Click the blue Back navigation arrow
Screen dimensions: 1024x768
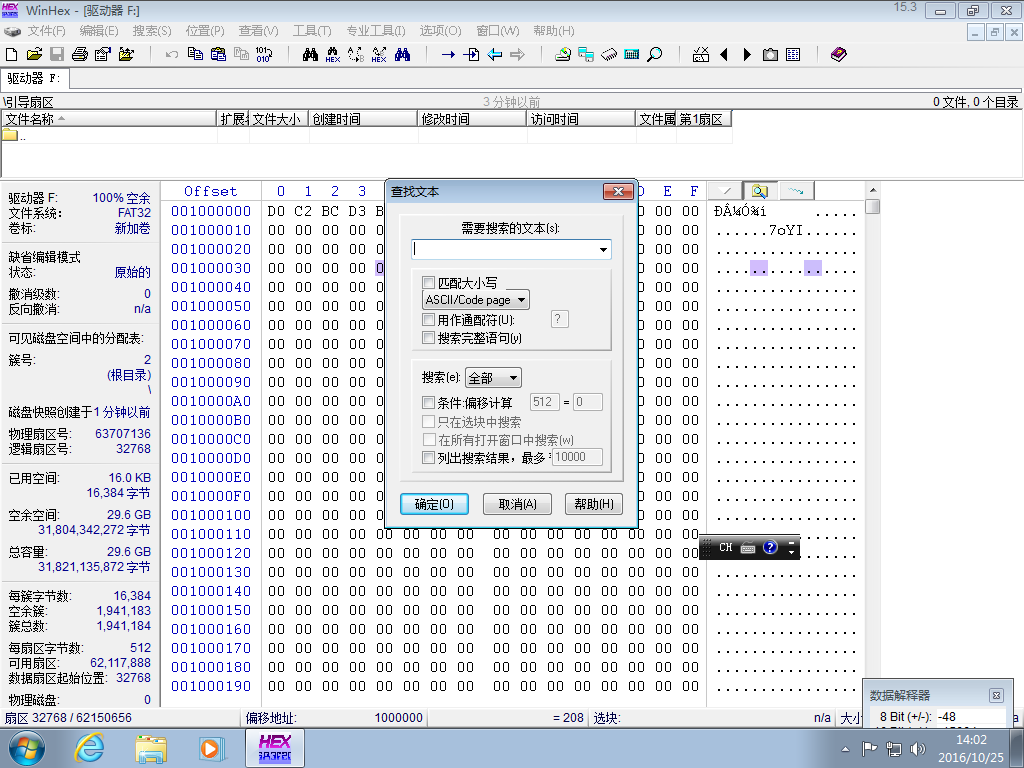click(x=494, y=54)
